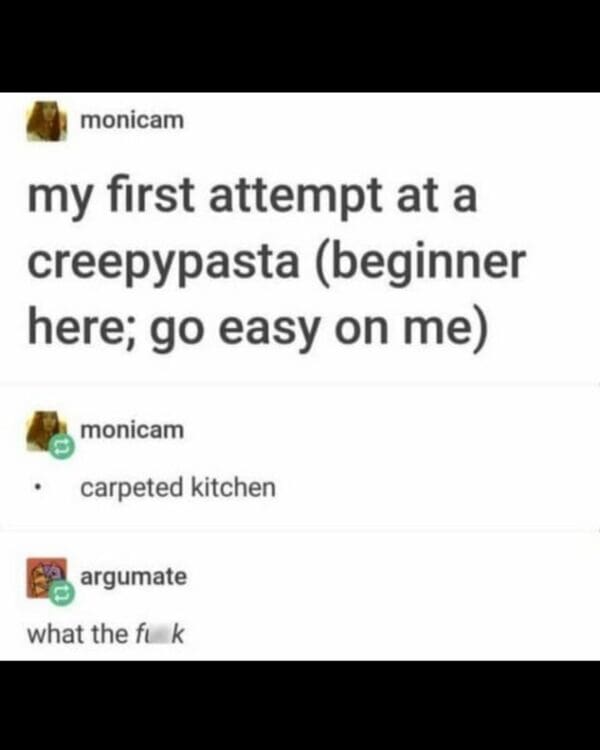The image size is (600, 750).
Task: Click the phrase "go easy on me)"
Action: [320, 330]
